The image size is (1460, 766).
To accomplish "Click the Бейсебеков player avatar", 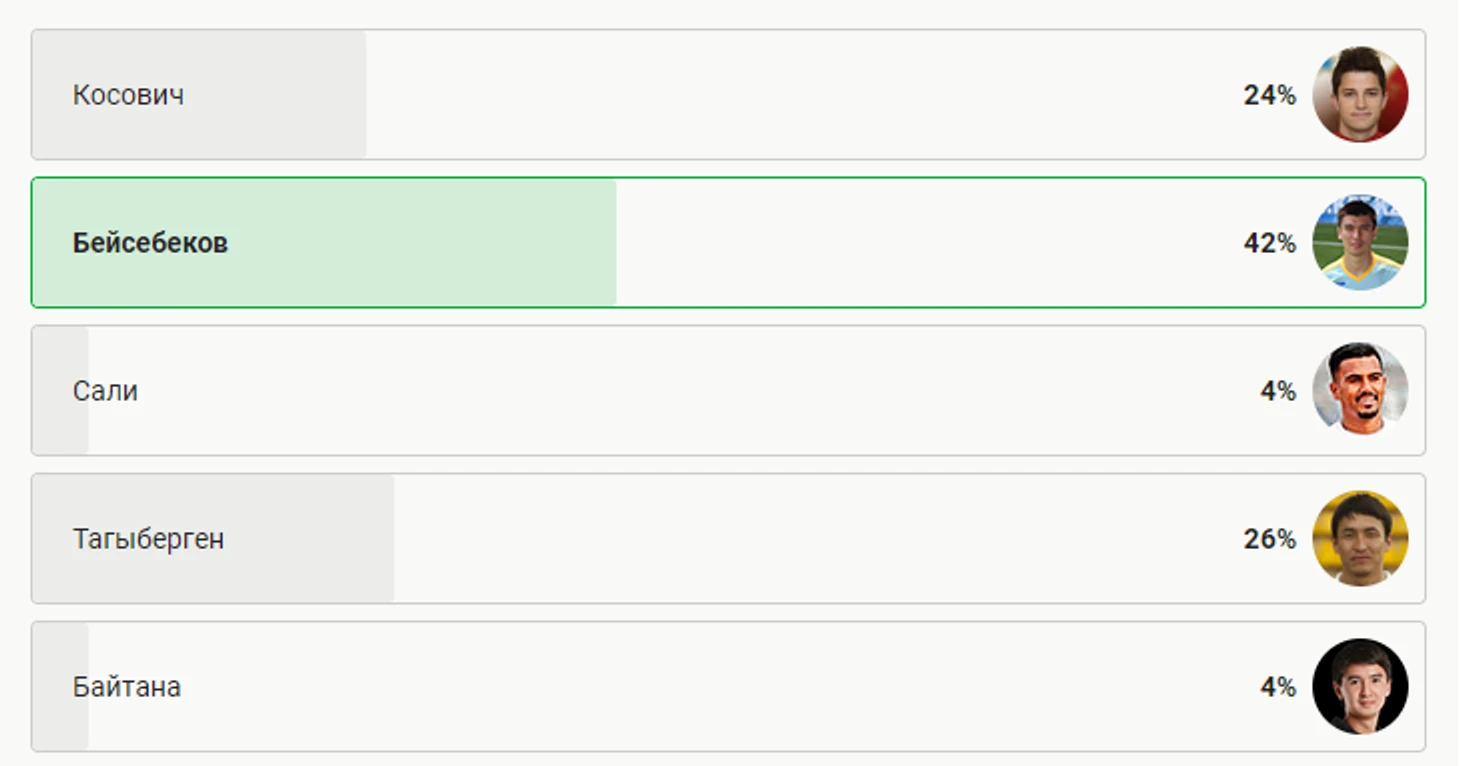I will (1360, 242).
